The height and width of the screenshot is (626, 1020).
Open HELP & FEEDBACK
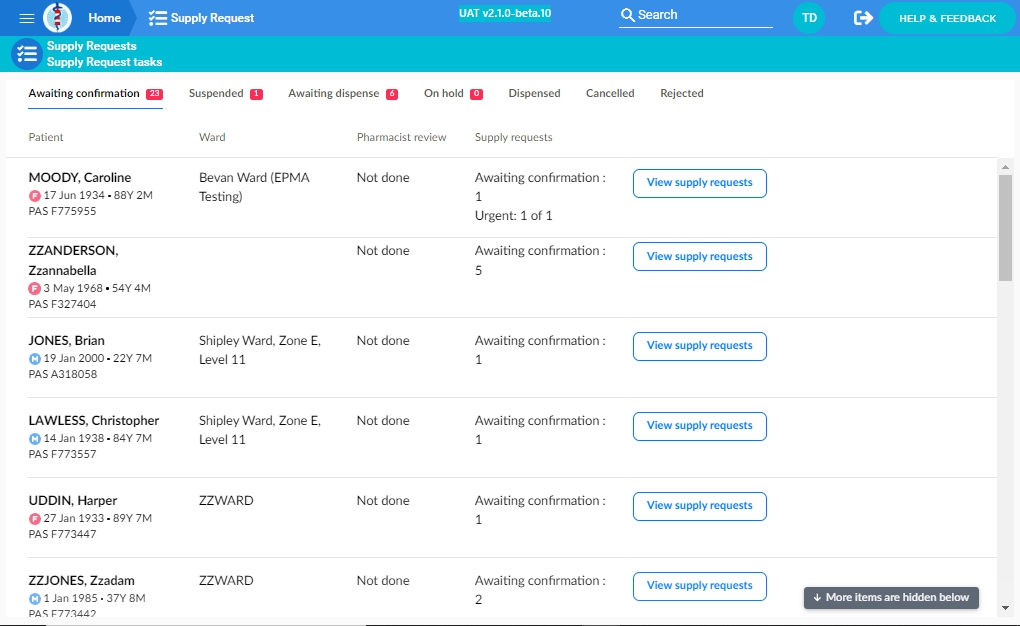point(947,18)
